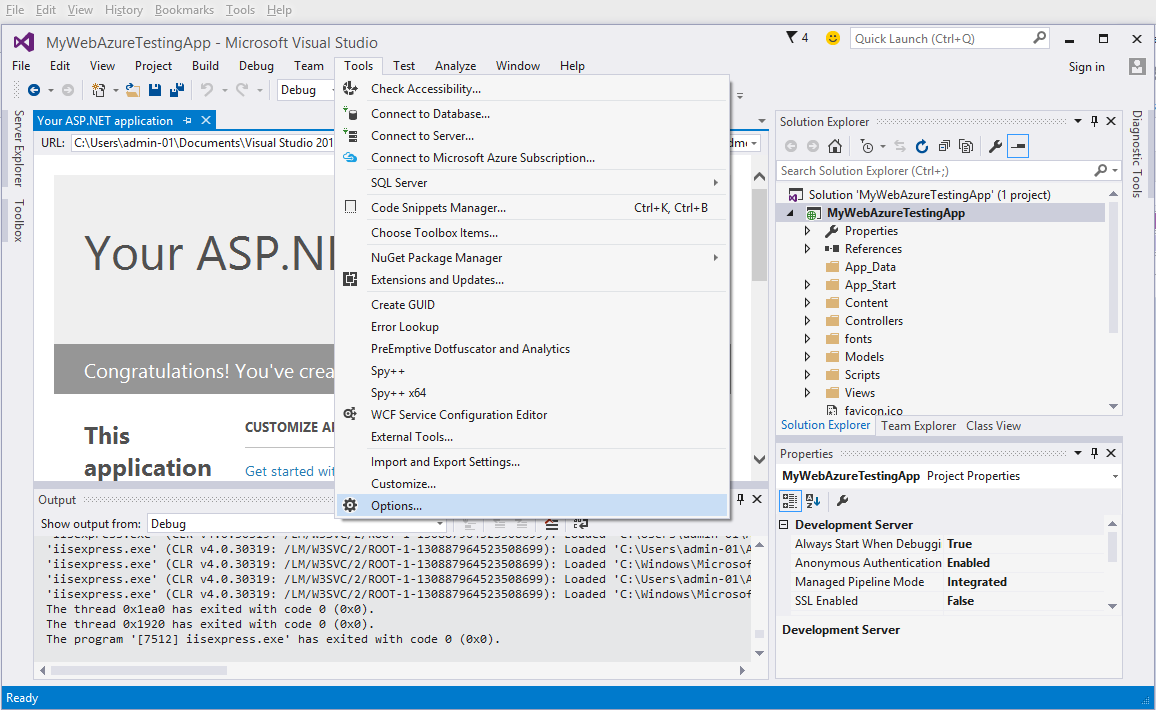Viewport: 1156px width, 710px height.
Task: Expand the Properties node in Solution Explorer
Action: (x=807, y=231)
